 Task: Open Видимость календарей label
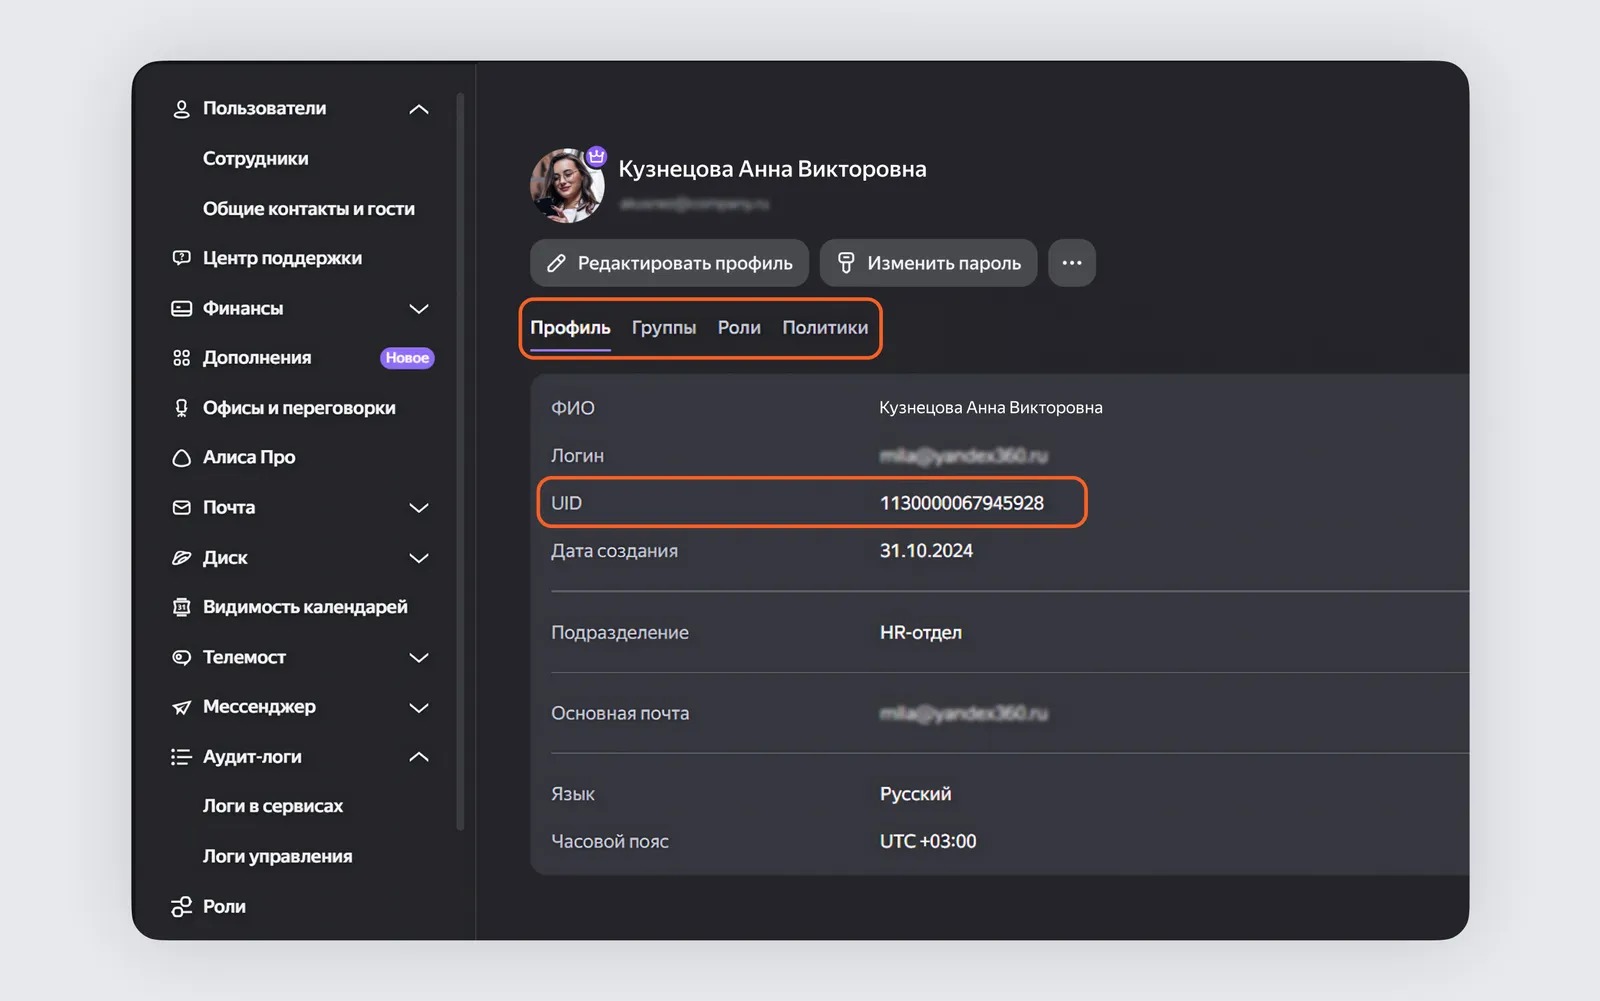tap(305, 607)
